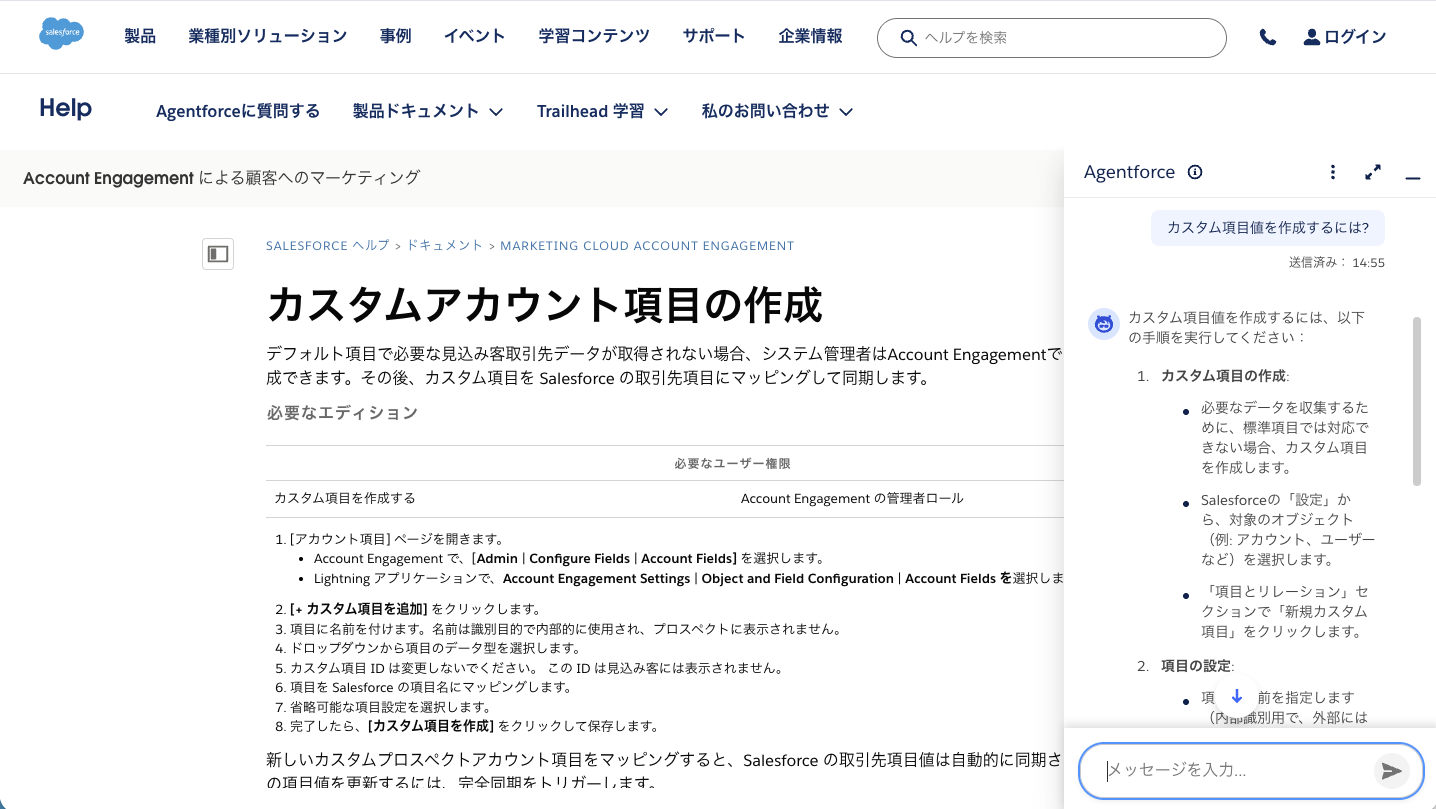1436x809 pixels.
Task: Open 業種別ソリューション menu
Action: [268, 36]
